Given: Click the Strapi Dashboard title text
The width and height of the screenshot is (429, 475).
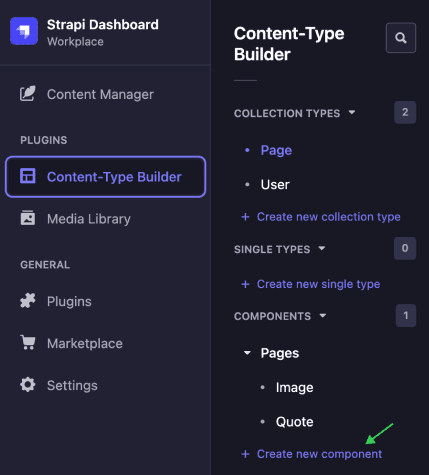Looking at the screenshot, I should tap(103, 25).
